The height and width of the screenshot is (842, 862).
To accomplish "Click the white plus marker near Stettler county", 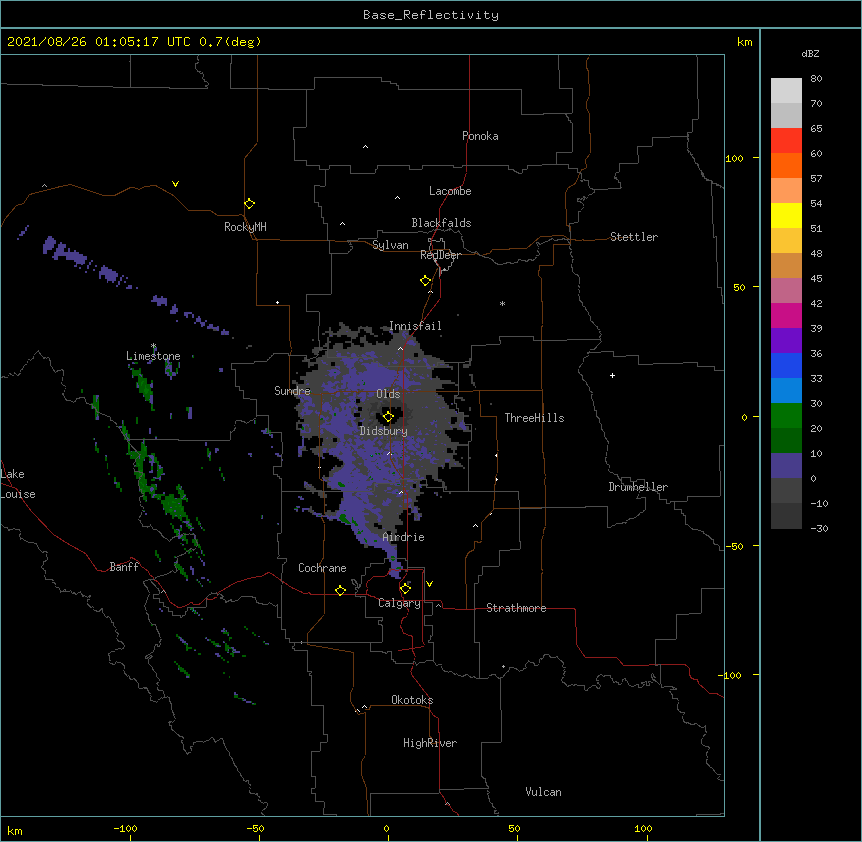I will 612,375.
